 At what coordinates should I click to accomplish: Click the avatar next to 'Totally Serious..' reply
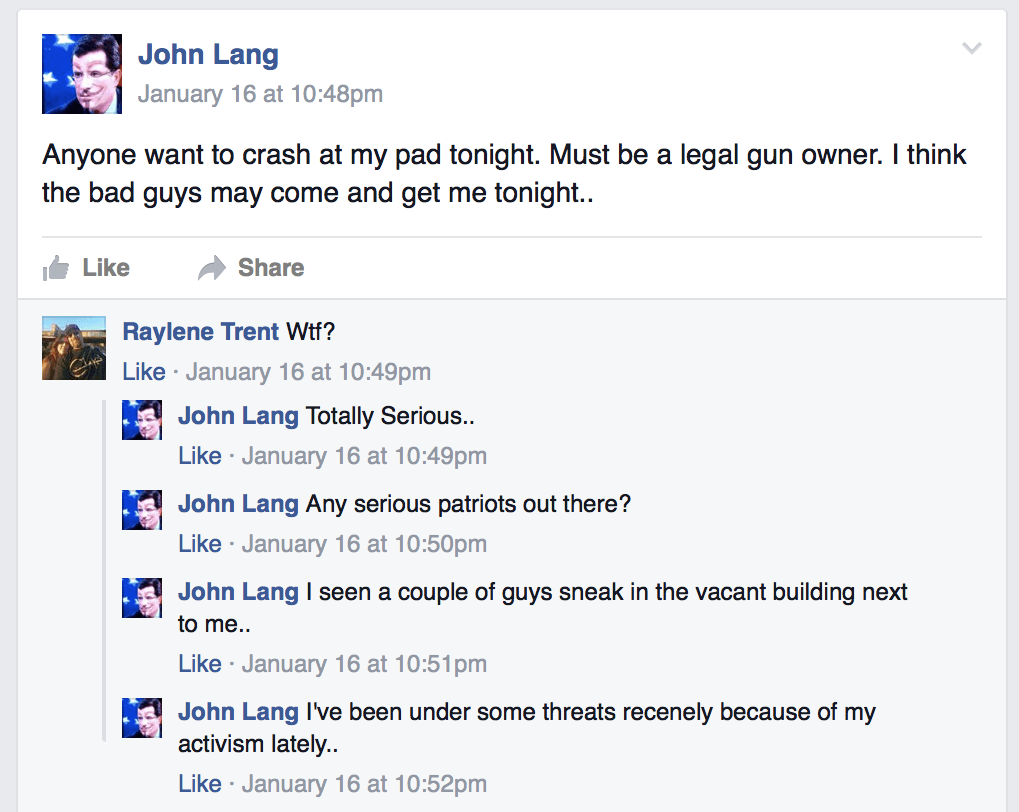click(x=142, y=421)
